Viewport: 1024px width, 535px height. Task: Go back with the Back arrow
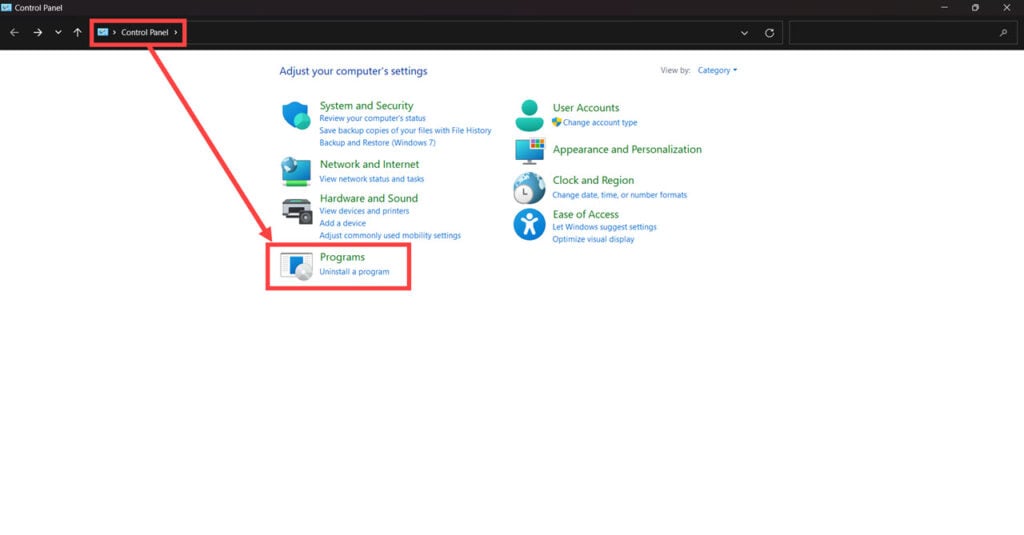point(14,32)
